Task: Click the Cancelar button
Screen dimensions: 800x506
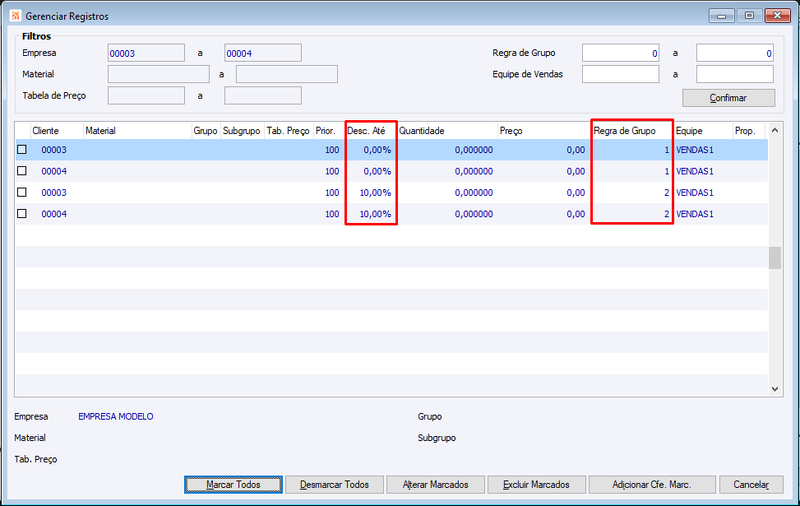Action: pos(751,485)
